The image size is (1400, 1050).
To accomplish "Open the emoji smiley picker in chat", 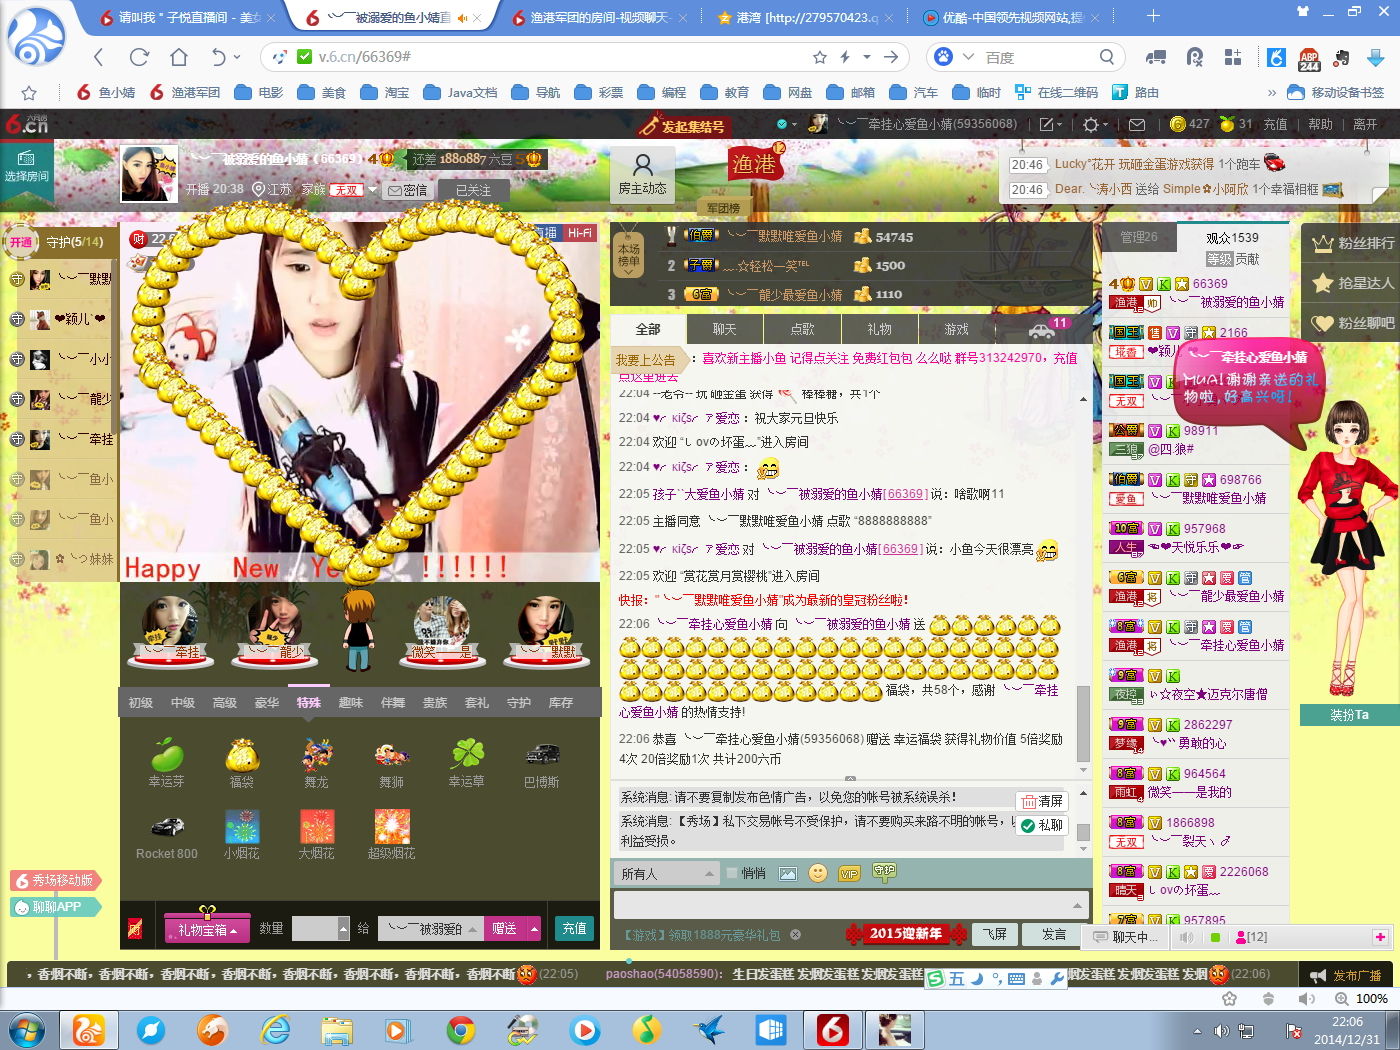I will 818,873.
